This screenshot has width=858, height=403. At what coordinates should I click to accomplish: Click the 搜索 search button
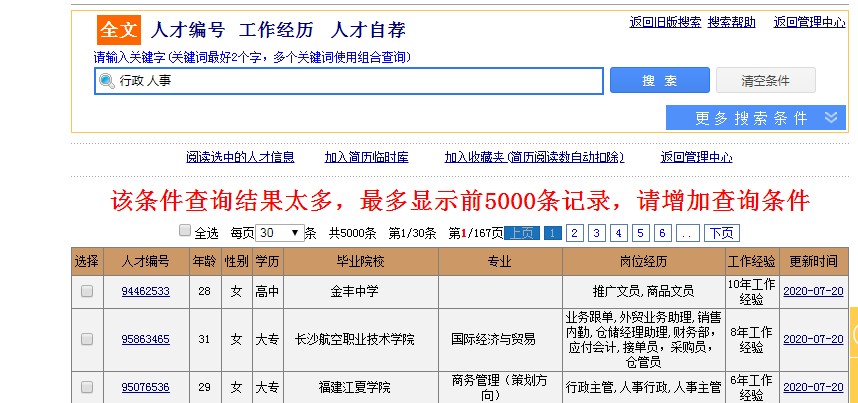tap(660, 80)
